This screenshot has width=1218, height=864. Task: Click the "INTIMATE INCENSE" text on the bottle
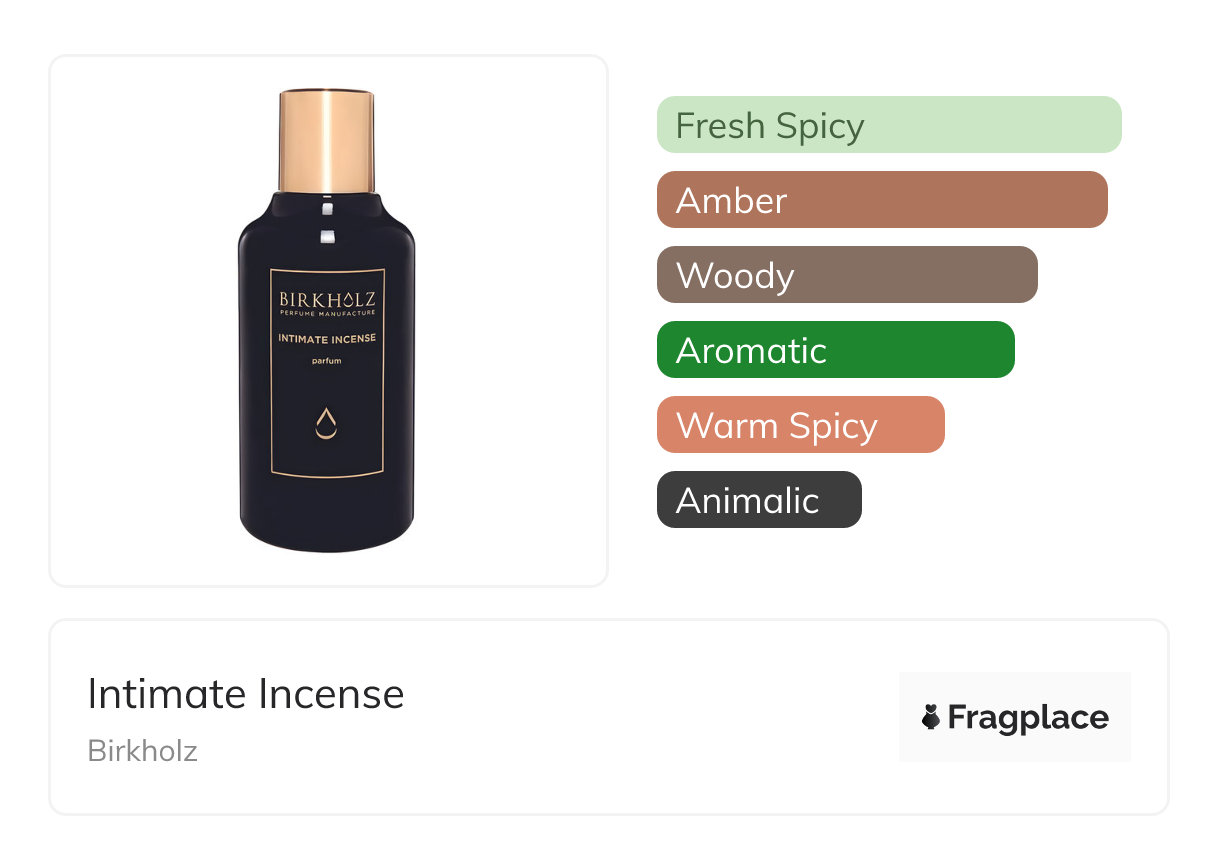click(x=327, y=338)
